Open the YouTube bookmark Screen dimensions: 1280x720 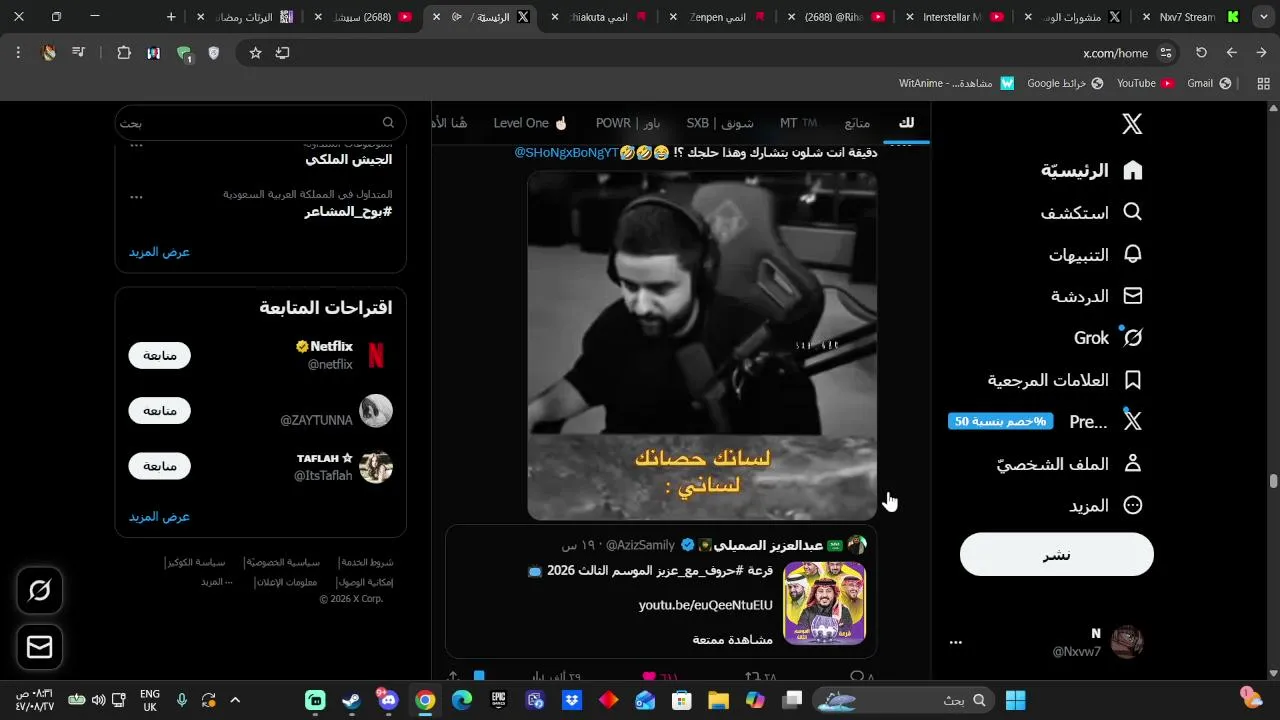(x=1145, y=83)
